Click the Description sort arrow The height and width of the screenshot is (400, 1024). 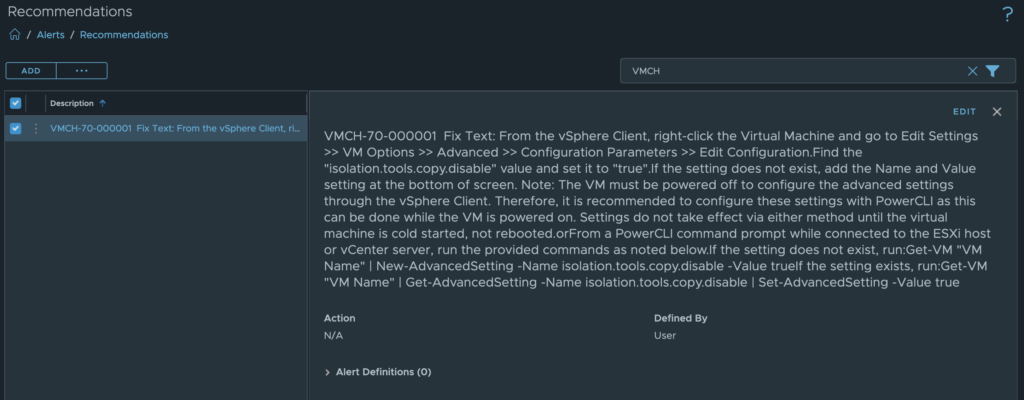[x=103, y=103]
